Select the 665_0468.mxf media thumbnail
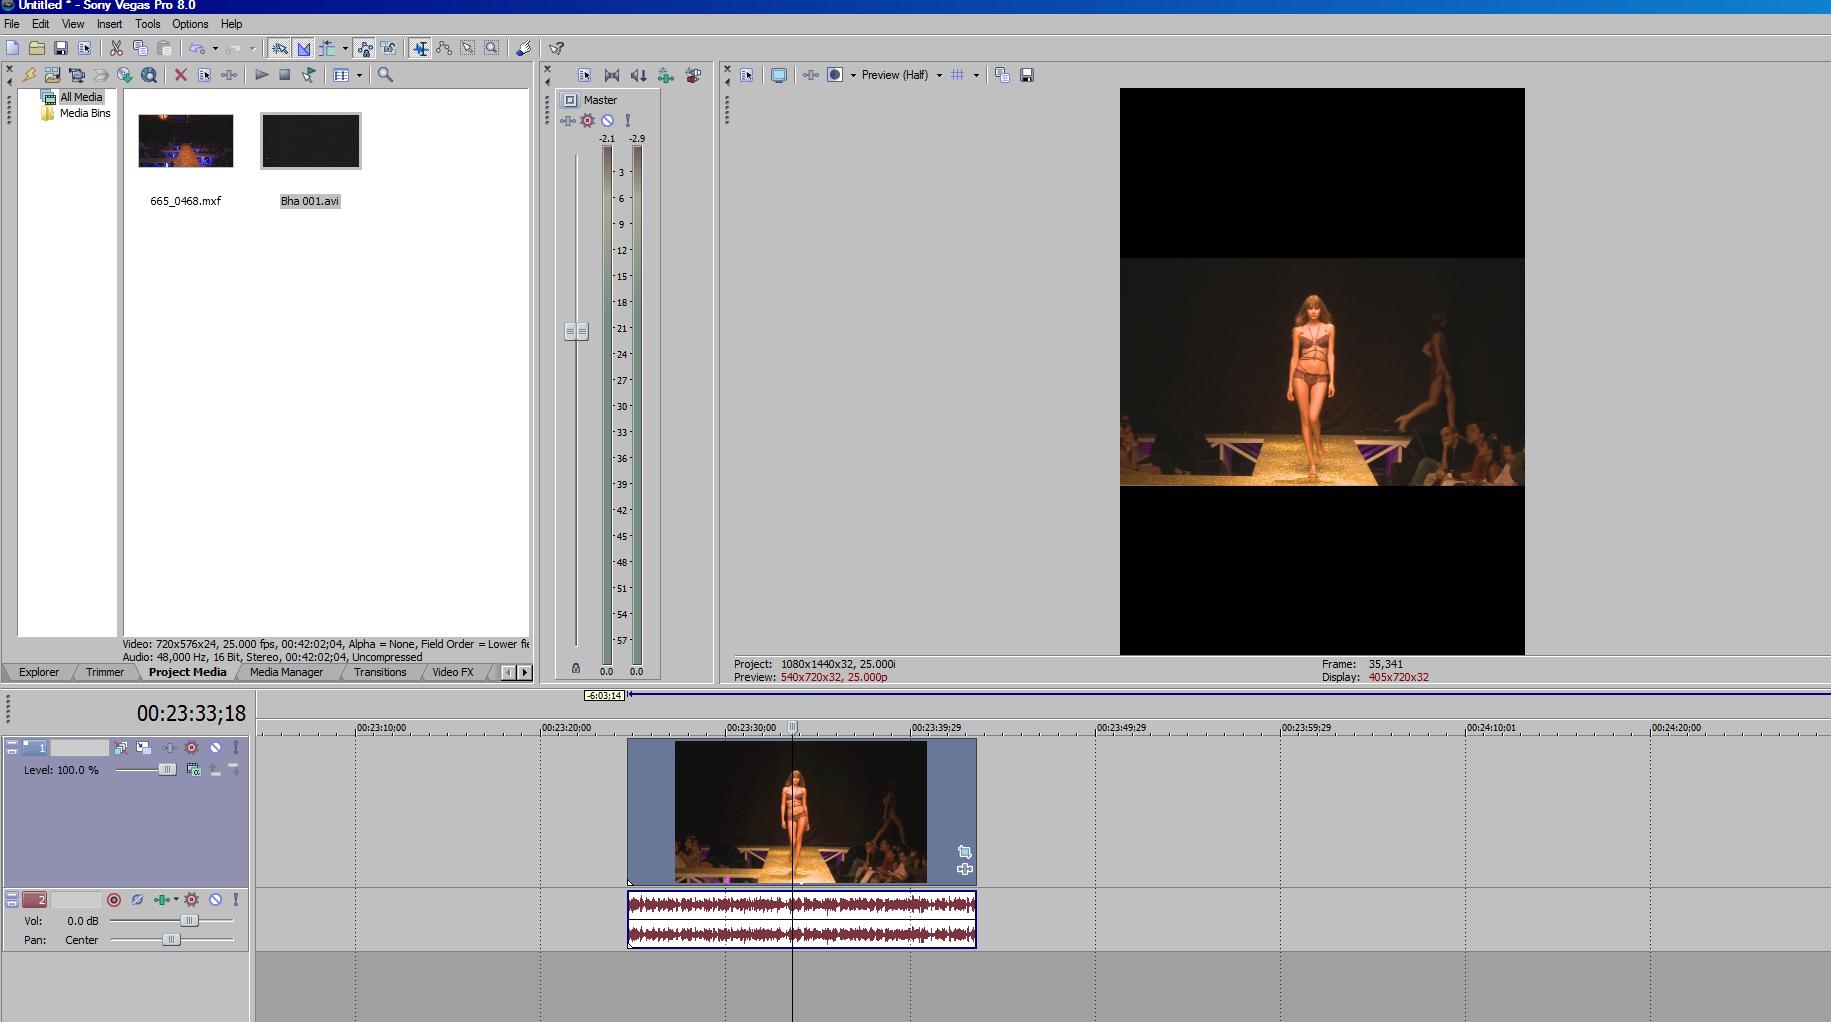This screenshot has width=1831, height=1022. point(185,141)
